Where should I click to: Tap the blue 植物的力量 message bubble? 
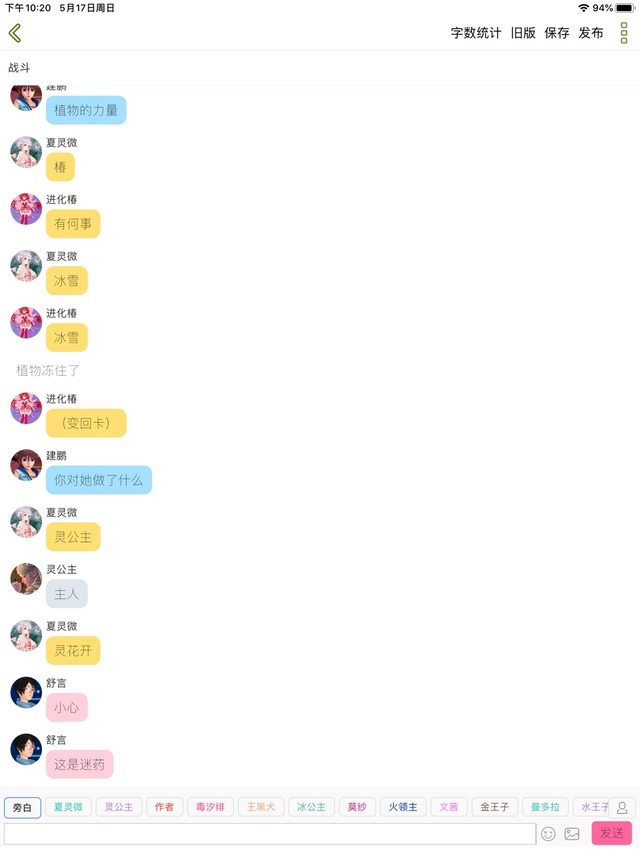click(x=86, y=110)
